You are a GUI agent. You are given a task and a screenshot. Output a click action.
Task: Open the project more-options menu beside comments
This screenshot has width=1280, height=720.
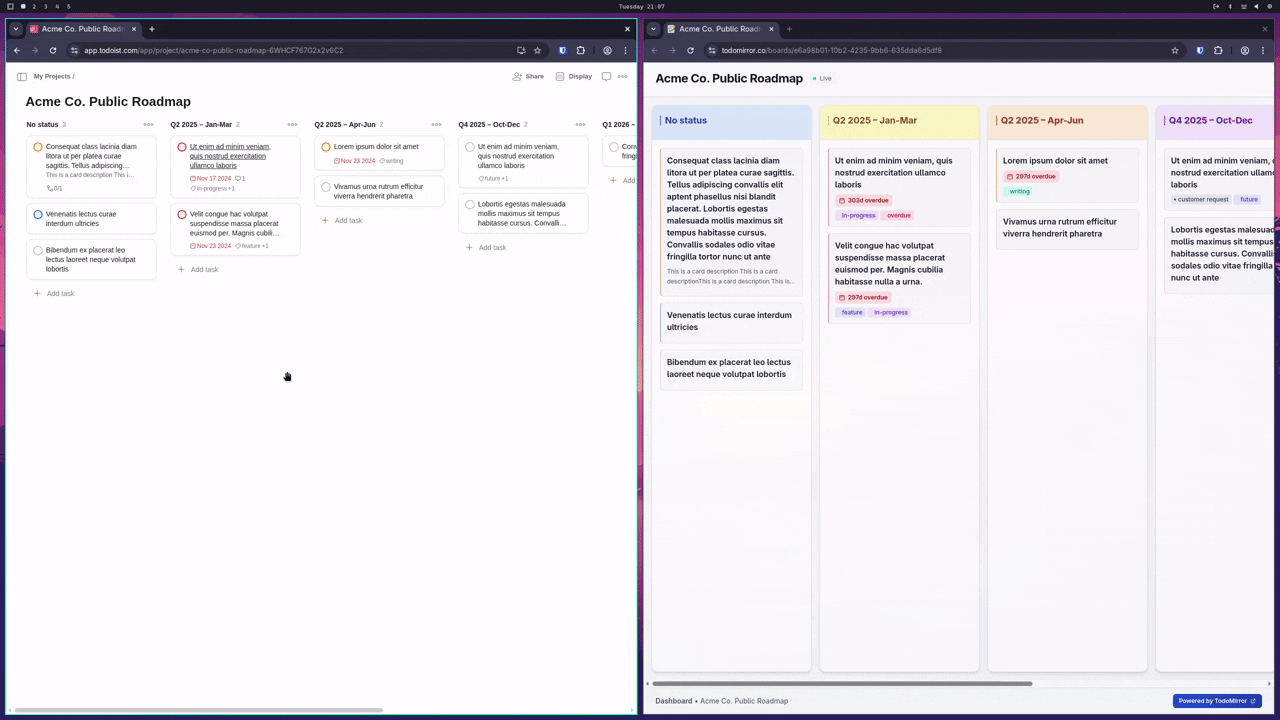click(622, 76)
